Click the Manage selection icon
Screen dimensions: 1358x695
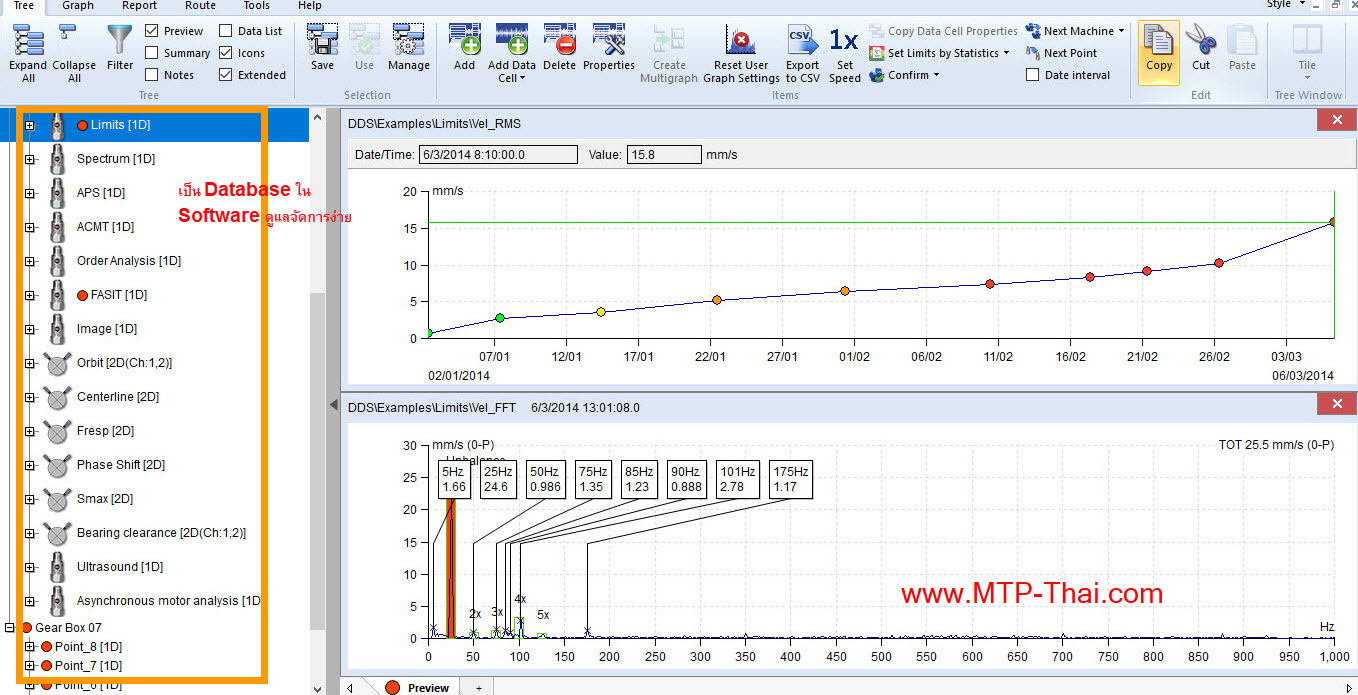point(409,40)
